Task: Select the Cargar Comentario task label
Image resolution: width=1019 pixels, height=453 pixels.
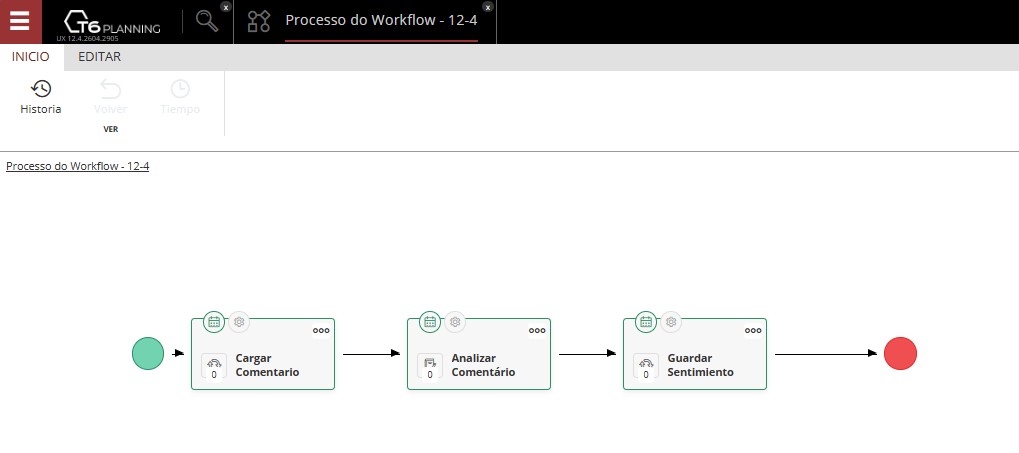Action: click(x=267, y=365)
